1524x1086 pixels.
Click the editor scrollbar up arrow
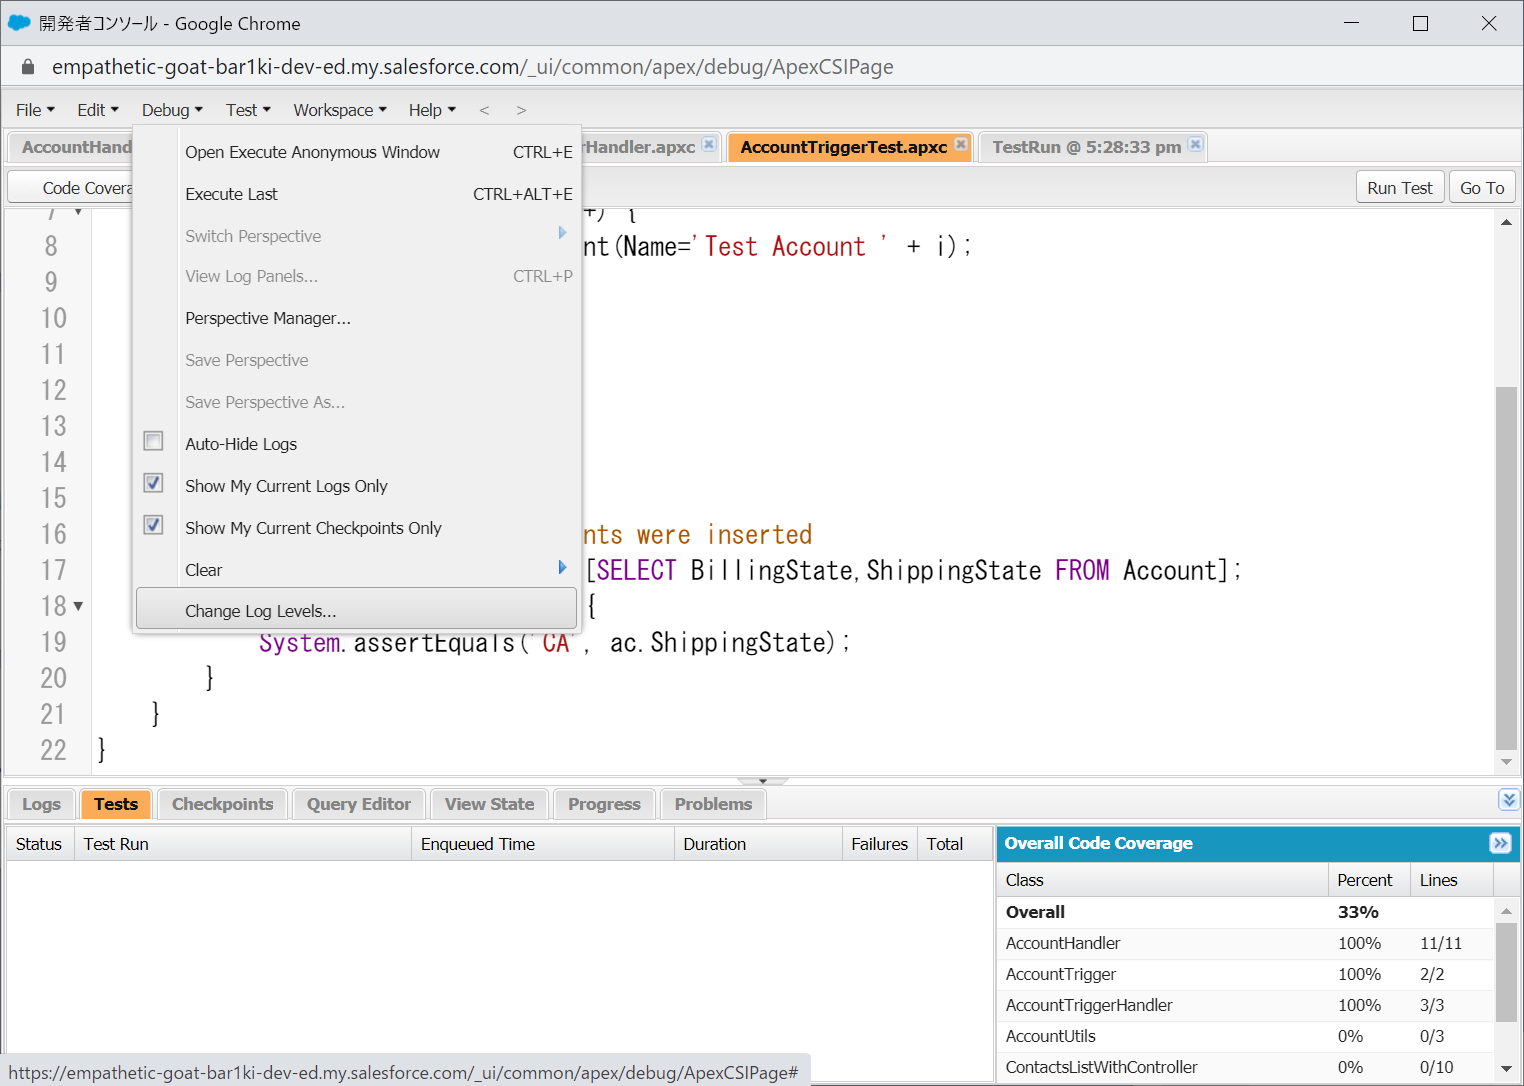(x=1506, y=222)
